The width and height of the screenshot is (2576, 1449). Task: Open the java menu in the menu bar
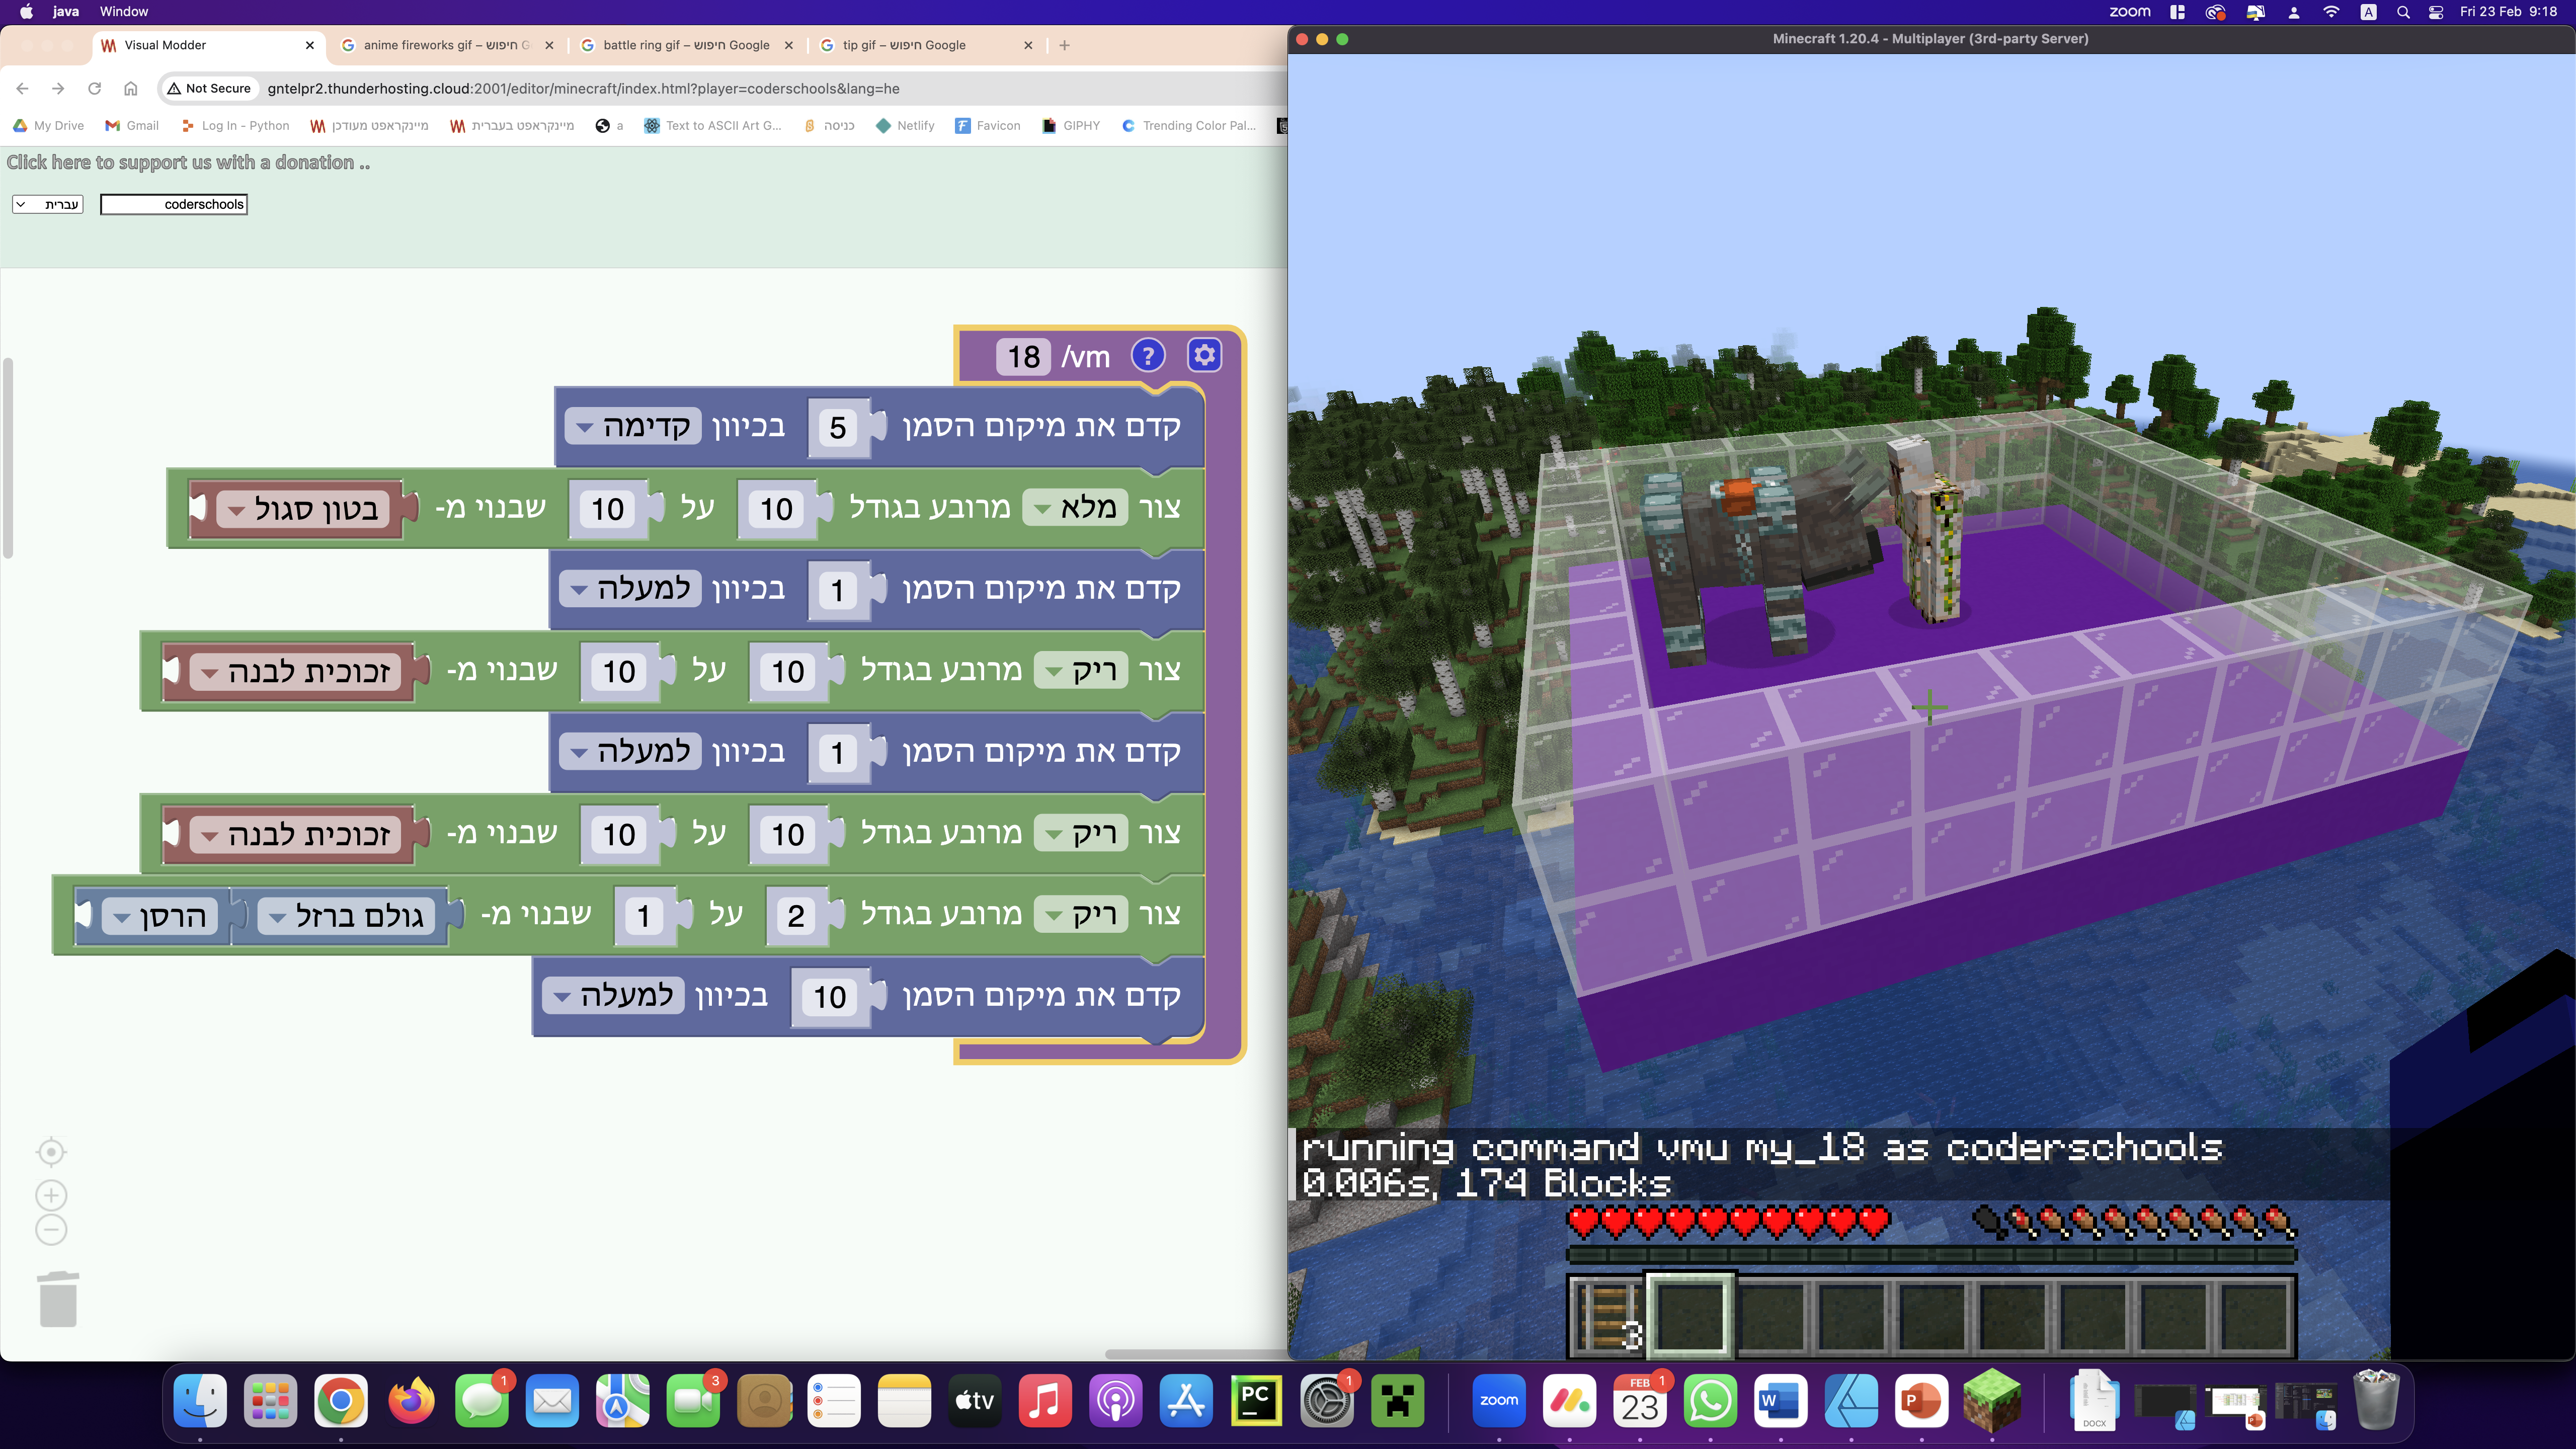pyautogui.click(x=66, y=12)
